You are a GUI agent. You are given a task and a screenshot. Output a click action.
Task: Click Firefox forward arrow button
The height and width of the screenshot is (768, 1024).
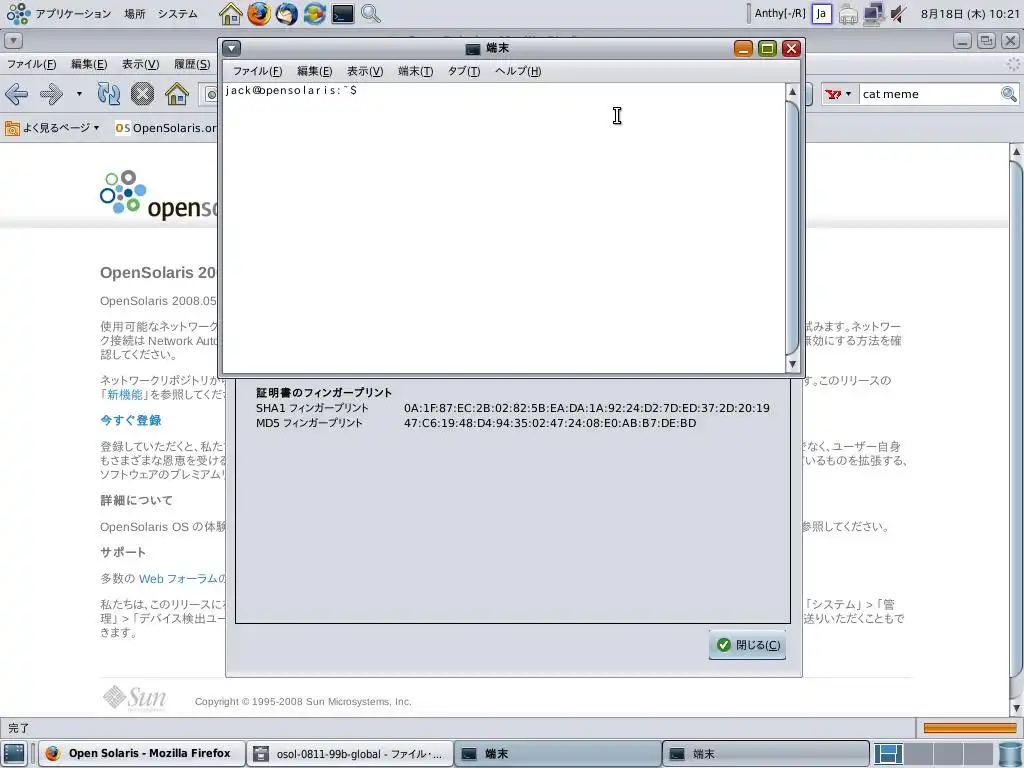[x=51, y=94]
